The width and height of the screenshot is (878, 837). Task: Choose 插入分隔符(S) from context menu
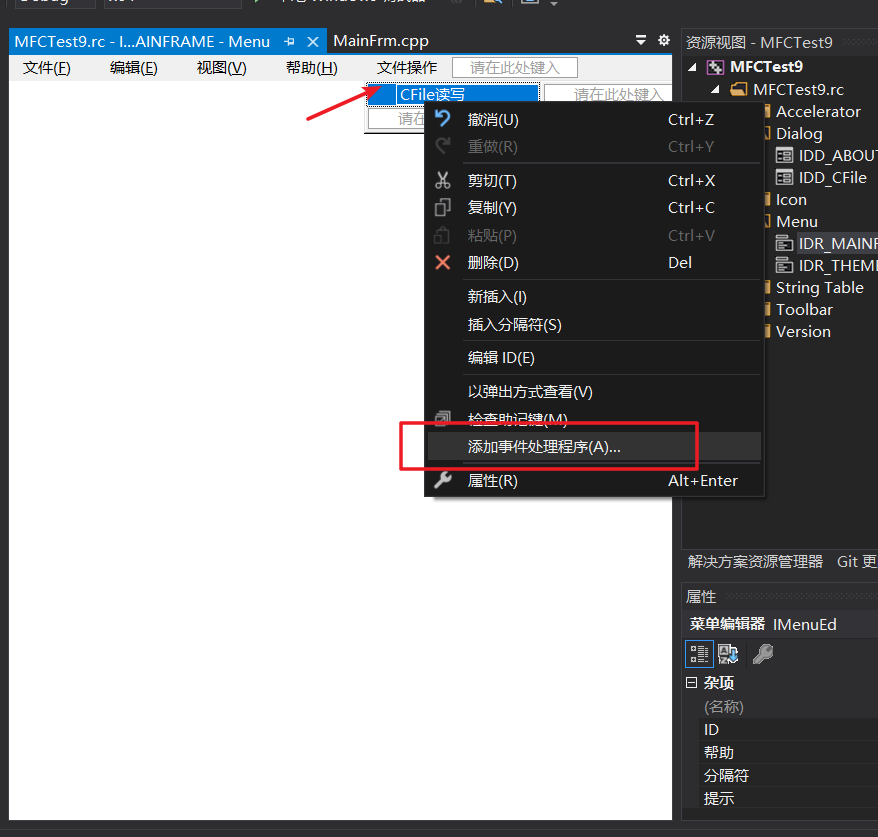click(594, 324)
